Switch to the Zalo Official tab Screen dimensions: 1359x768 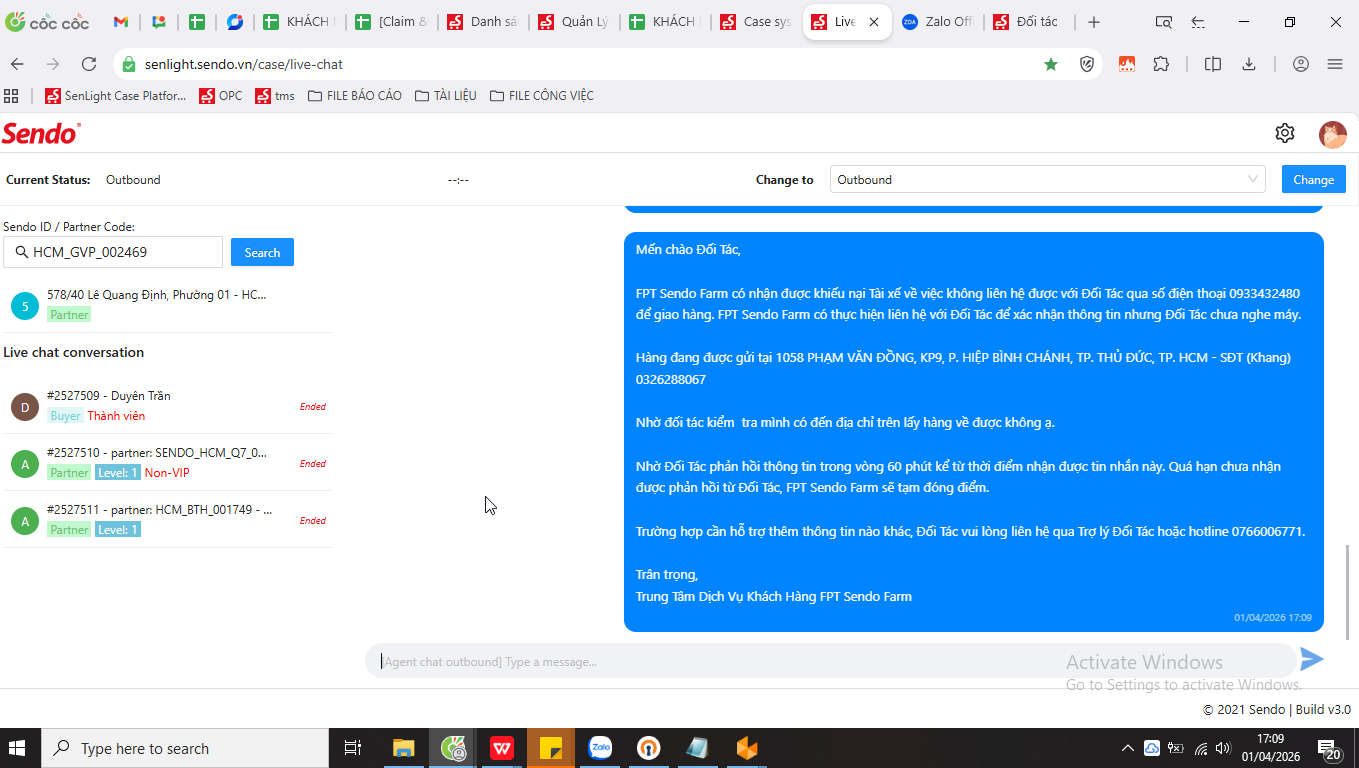pos(937,22)
